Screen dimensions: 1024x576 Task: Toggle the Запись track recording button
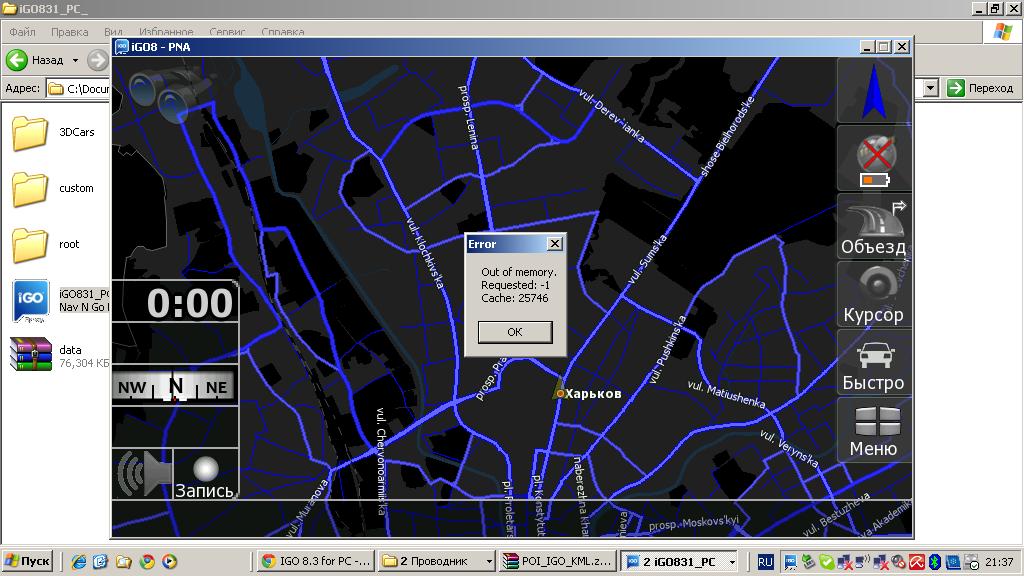tap(205, 473)
